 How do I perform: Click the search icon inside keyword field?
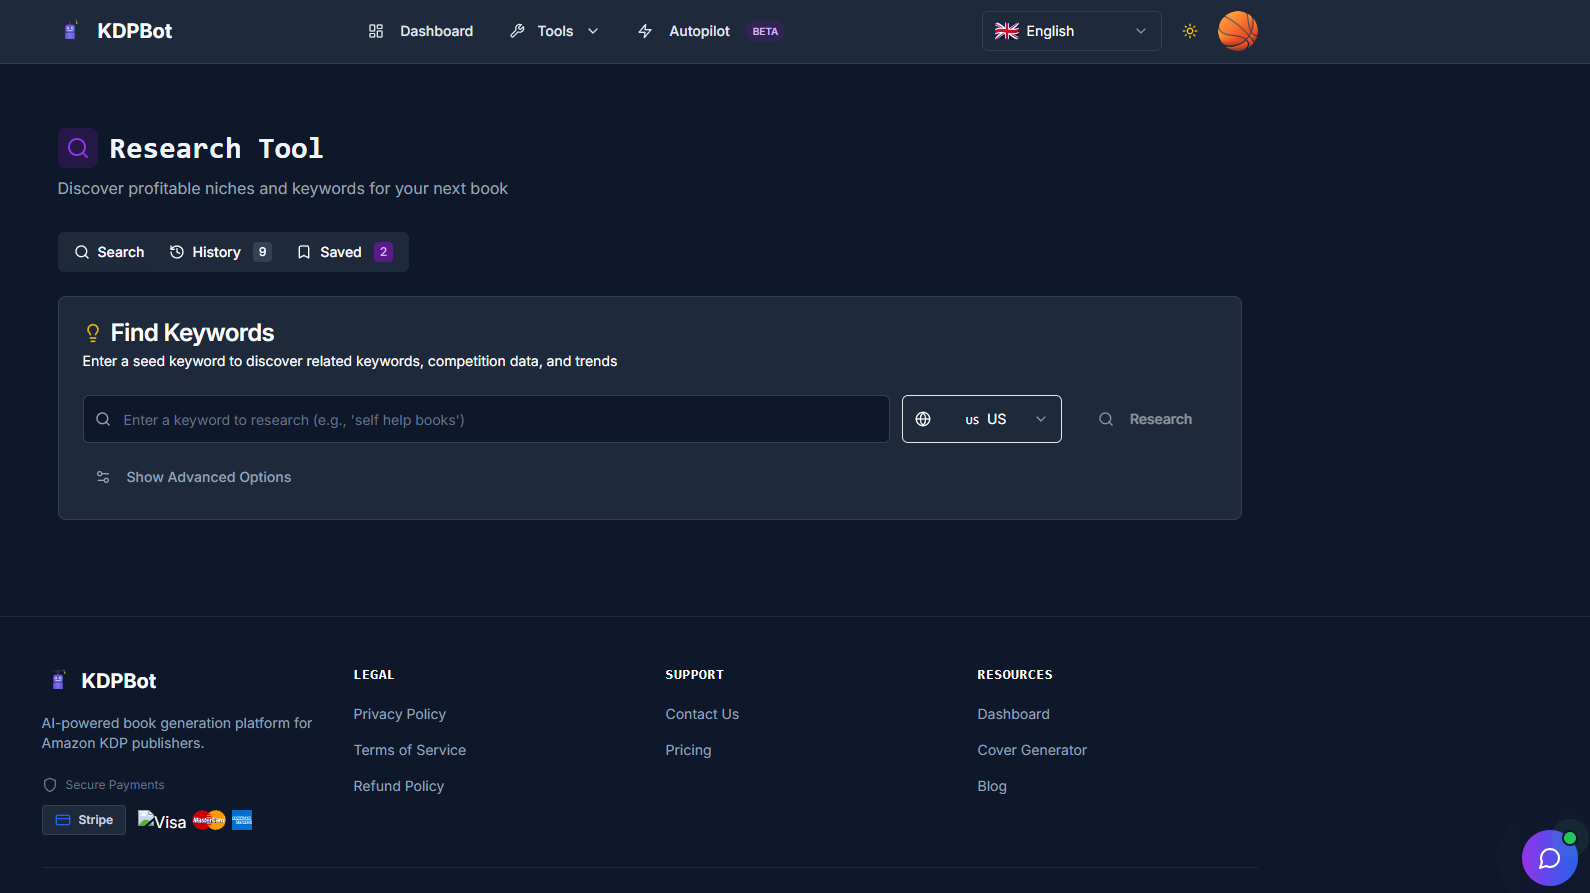tap(103, 419)
